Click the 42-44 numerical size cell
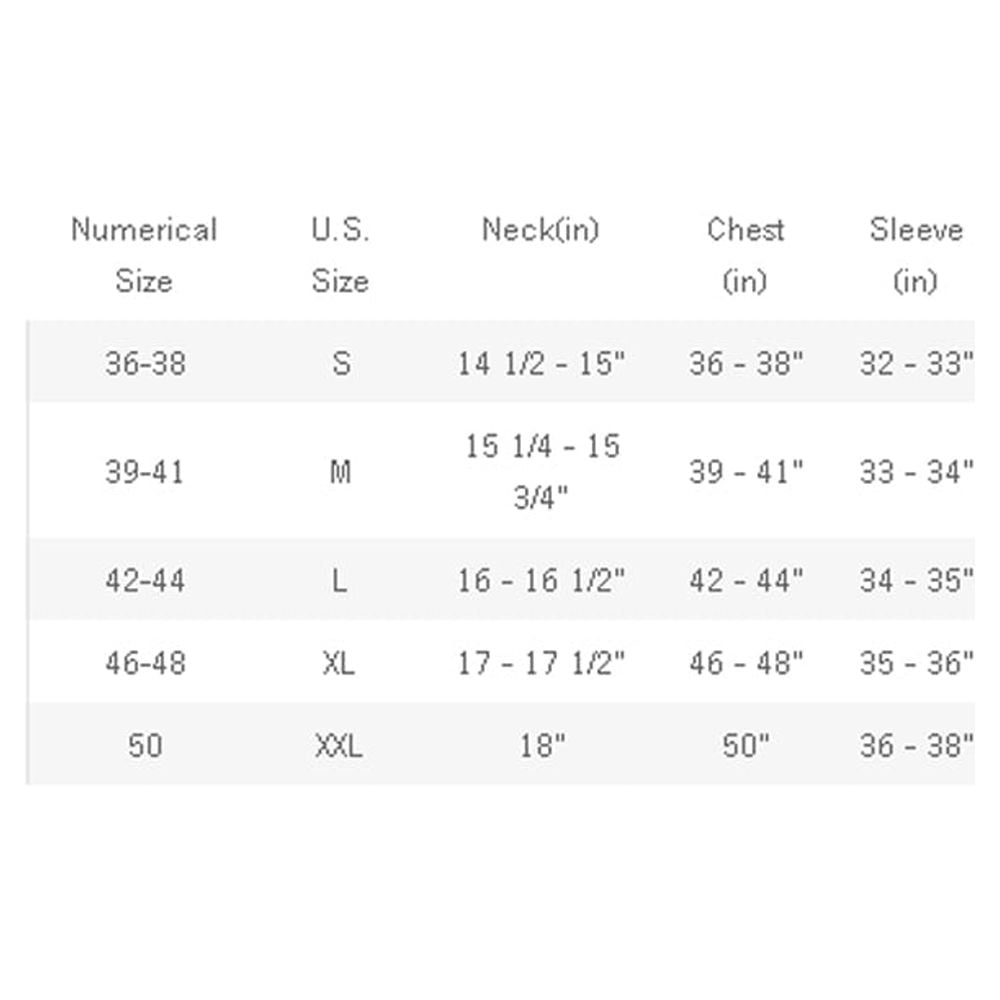The height and width of the screenshot is (1000, 1000). [145, 580]
